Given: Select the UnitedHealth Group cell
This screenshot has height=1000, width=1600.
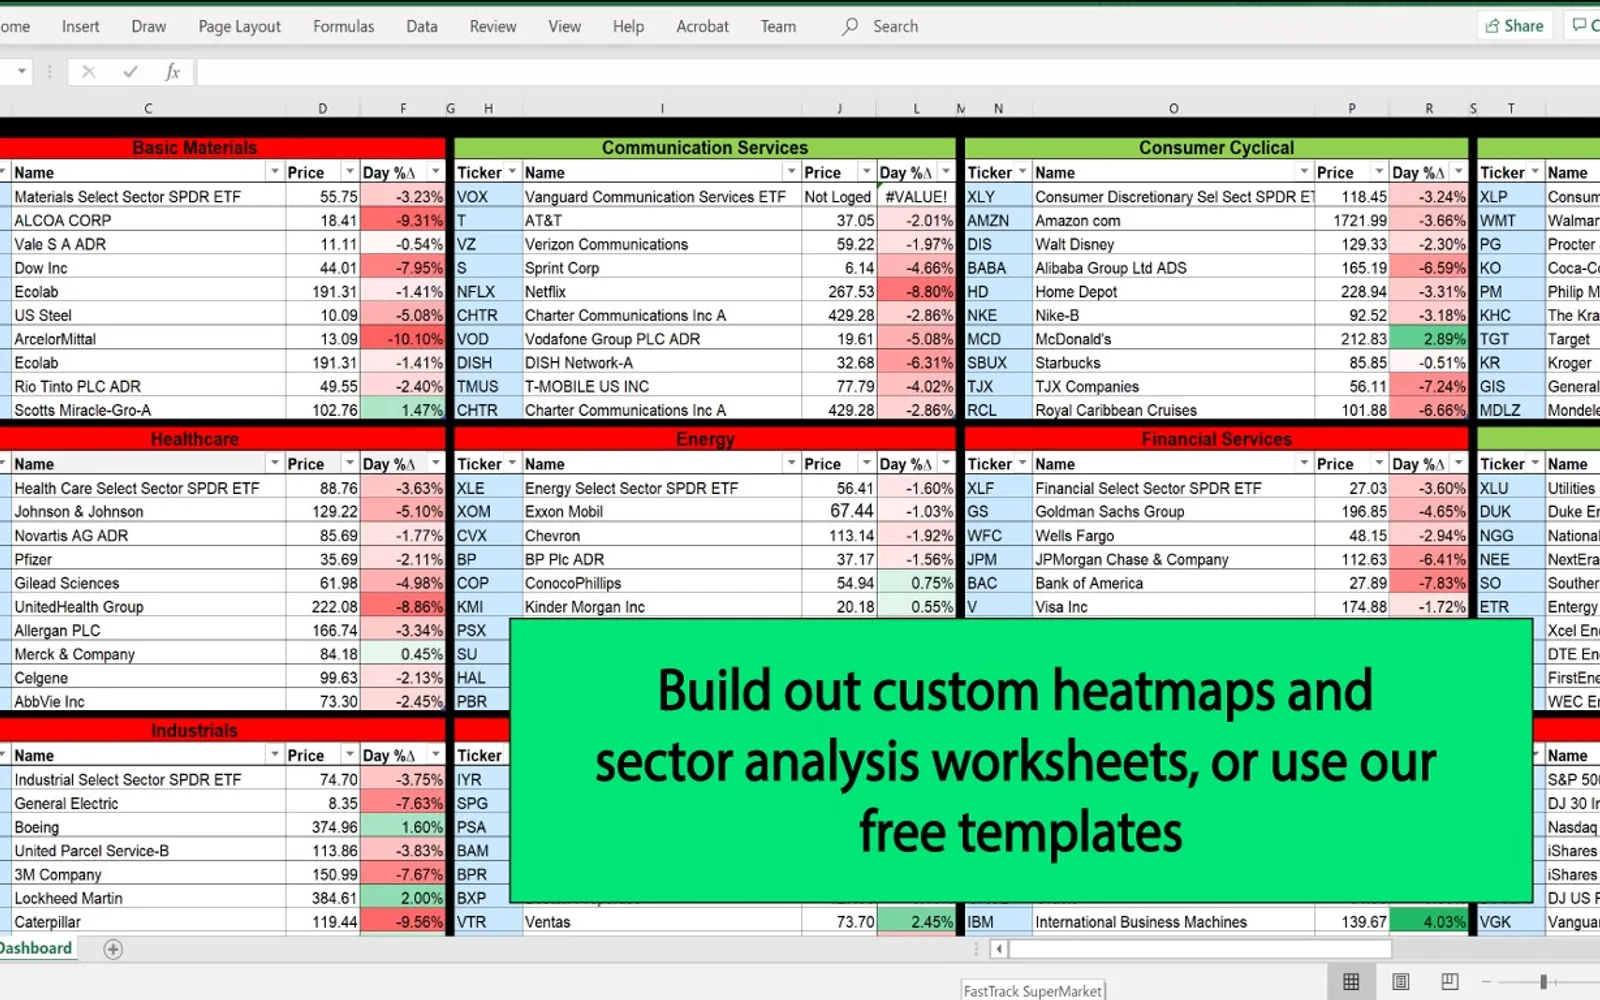Looking at the screenshot, I should 148,607.
